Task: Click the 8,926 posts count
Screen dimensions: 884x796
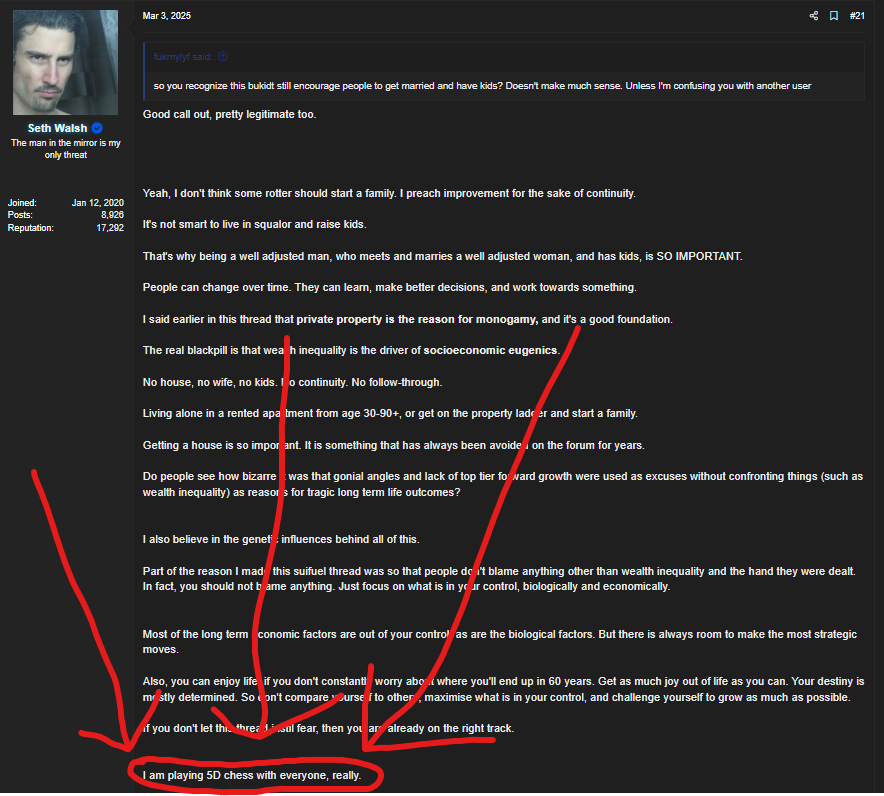Action: click(x=112, y=215)
